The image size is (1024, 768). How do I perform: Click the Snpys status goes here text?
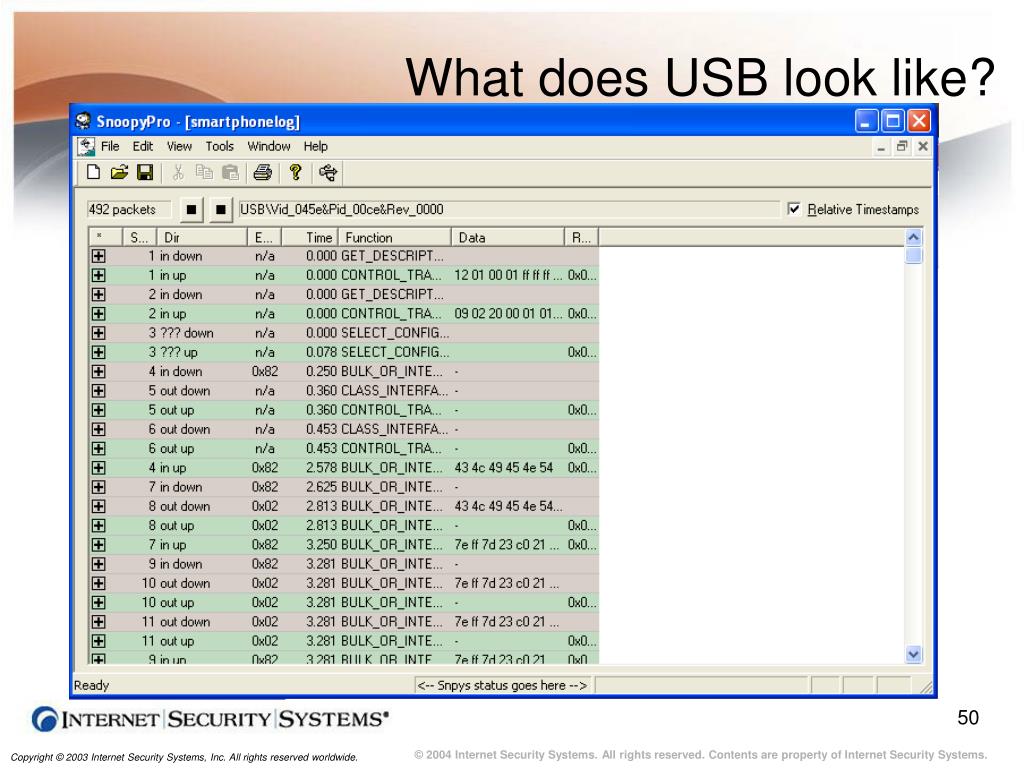(502, 685)
